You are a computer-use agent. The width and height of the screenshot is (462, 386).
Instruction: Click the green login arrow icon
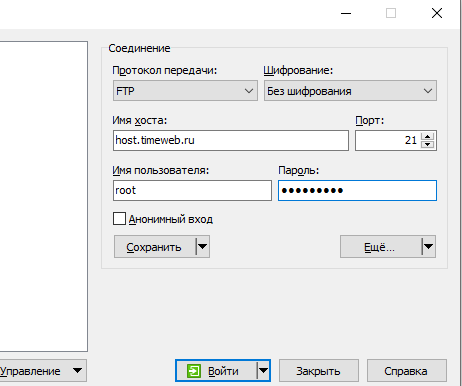[x=194, y=371]
